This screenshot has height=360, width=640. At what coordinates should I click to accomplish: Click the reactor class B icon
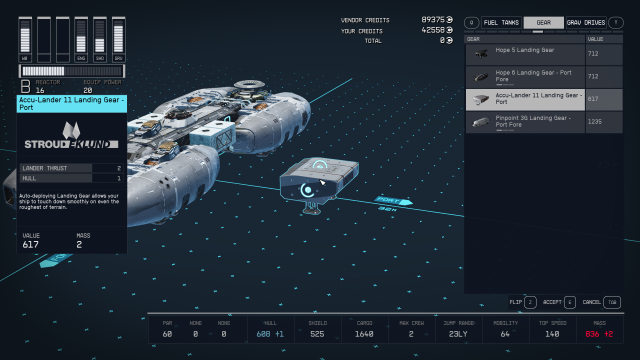click(x=25, y=86)
